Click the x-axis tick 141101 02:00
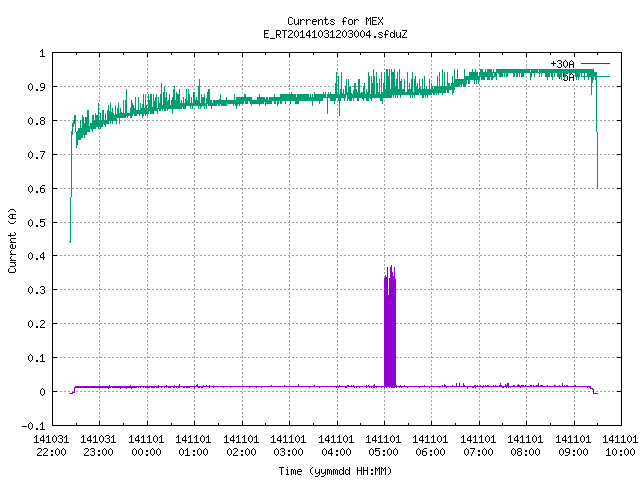This screenshot has height=480, width=640. coord(241,446)
